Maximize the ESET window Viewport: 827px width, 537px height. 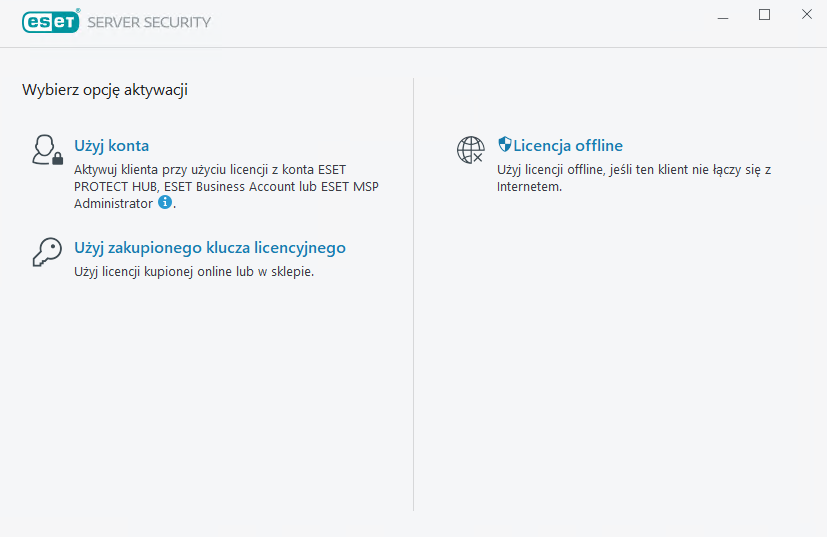(764, 15)
